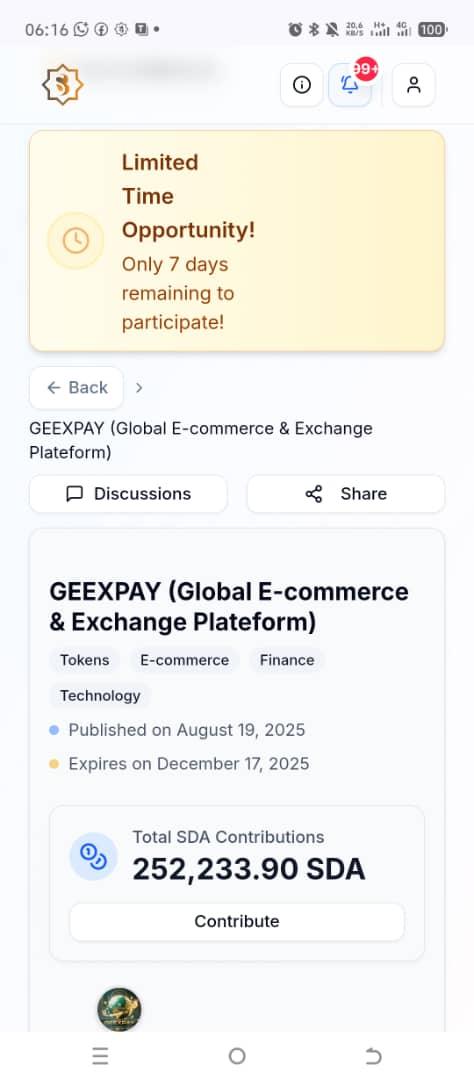Open the info circle icon

tap(302, 85)
